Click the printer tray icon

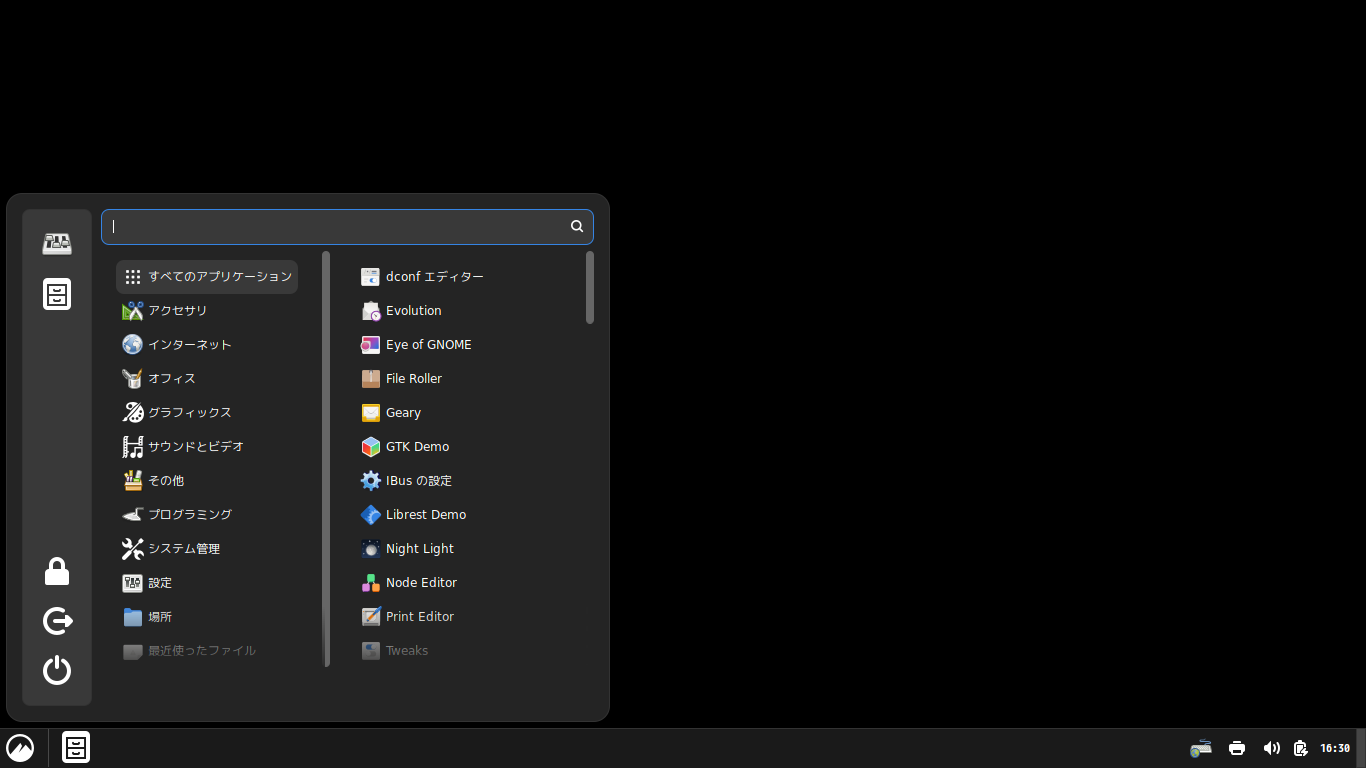pyautogui.click(x=1237, y=748)
